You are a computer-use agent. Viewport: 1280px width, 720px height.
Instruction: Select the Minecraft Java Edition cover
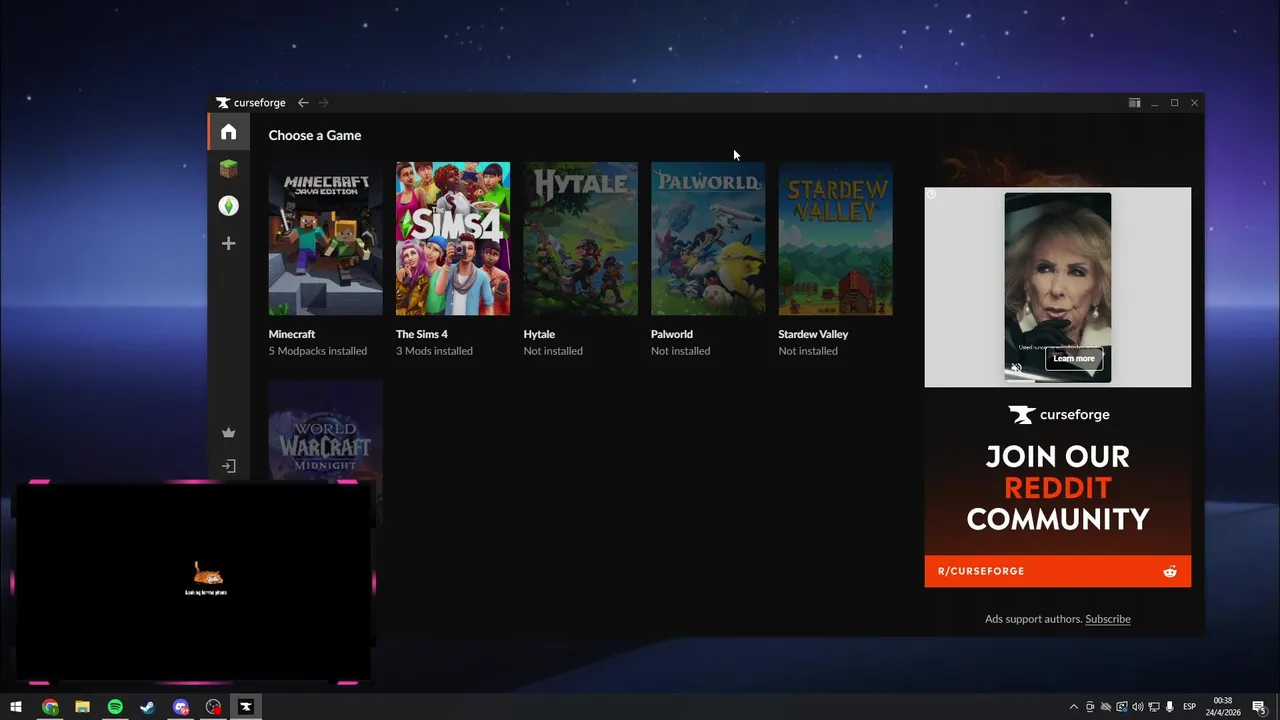(325, 239)
